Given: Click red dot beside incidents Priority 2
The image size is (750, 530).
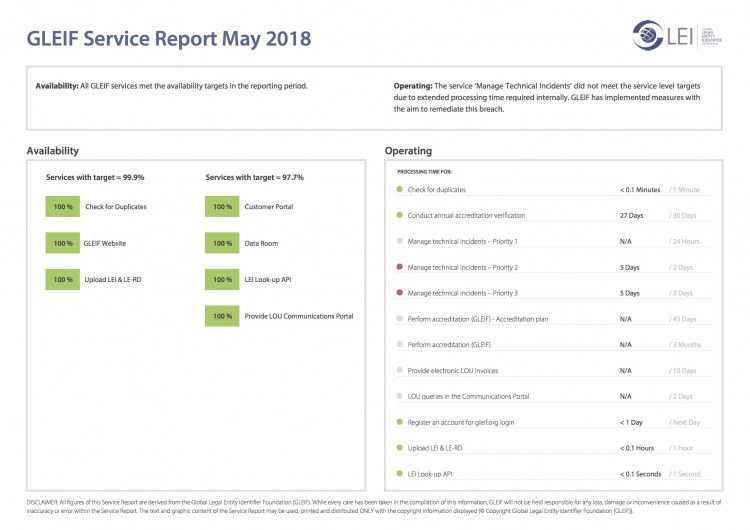Looking at the screenshot, I should coord(400,267).
